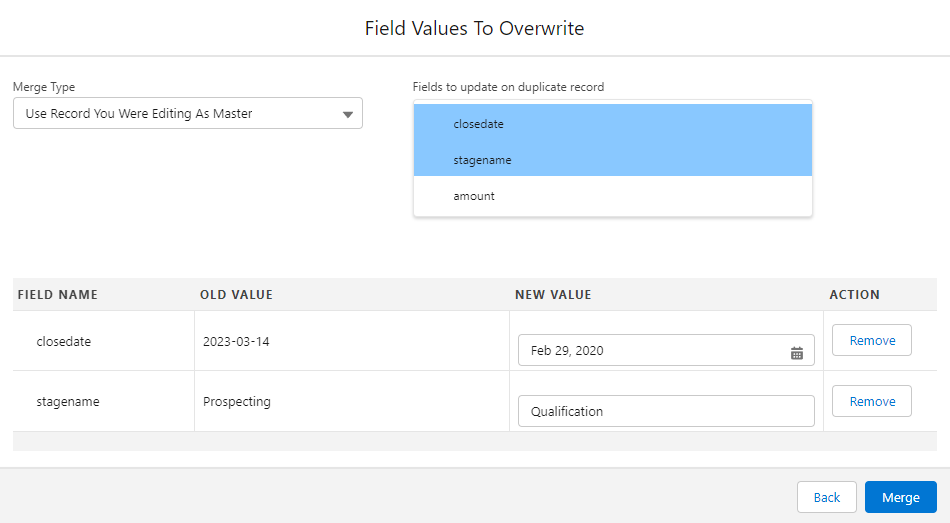Viewport: 950px width, 523px height.
Task: Click the old value 2023-03-14
Action: pos(236,341)
